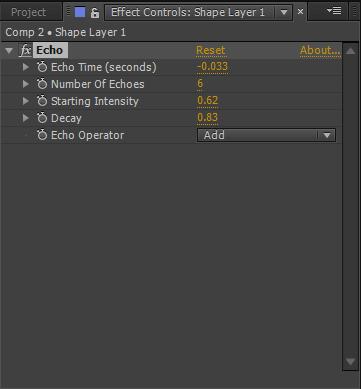Toggle the panel lock icon

pyautogui.click(x=95, y=13)
